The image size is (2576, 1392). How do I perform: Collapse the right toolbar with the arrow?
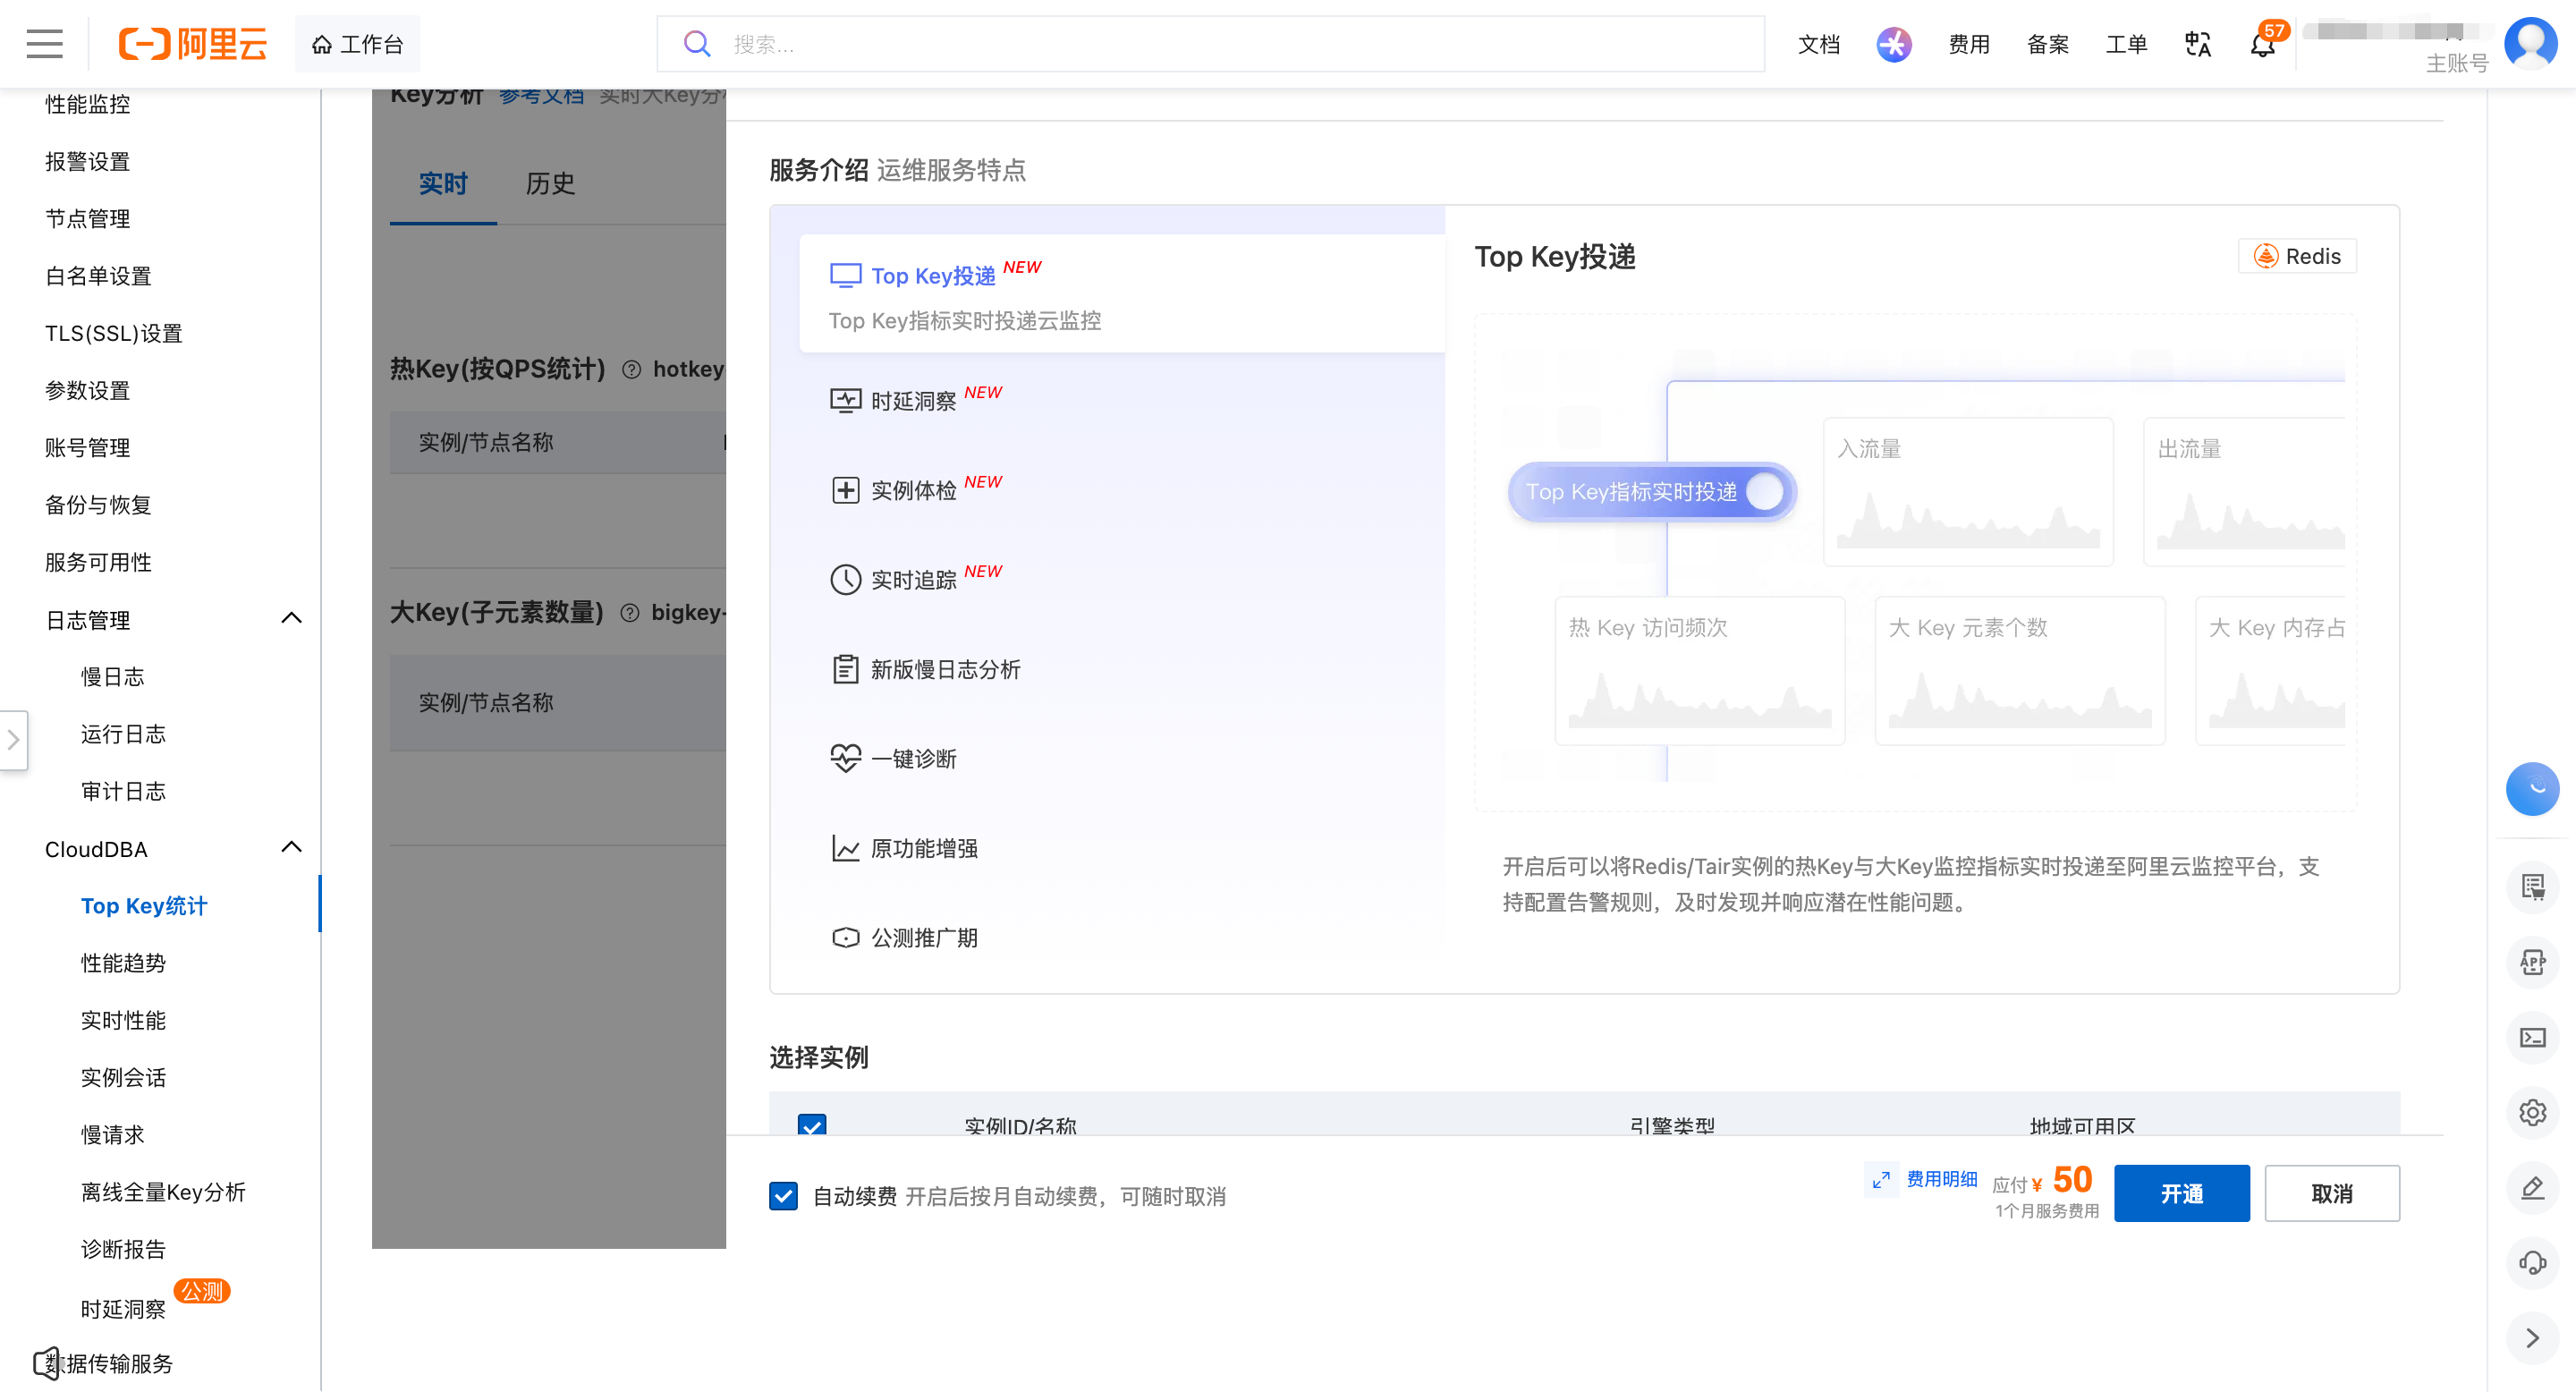pos(2532,1338)
